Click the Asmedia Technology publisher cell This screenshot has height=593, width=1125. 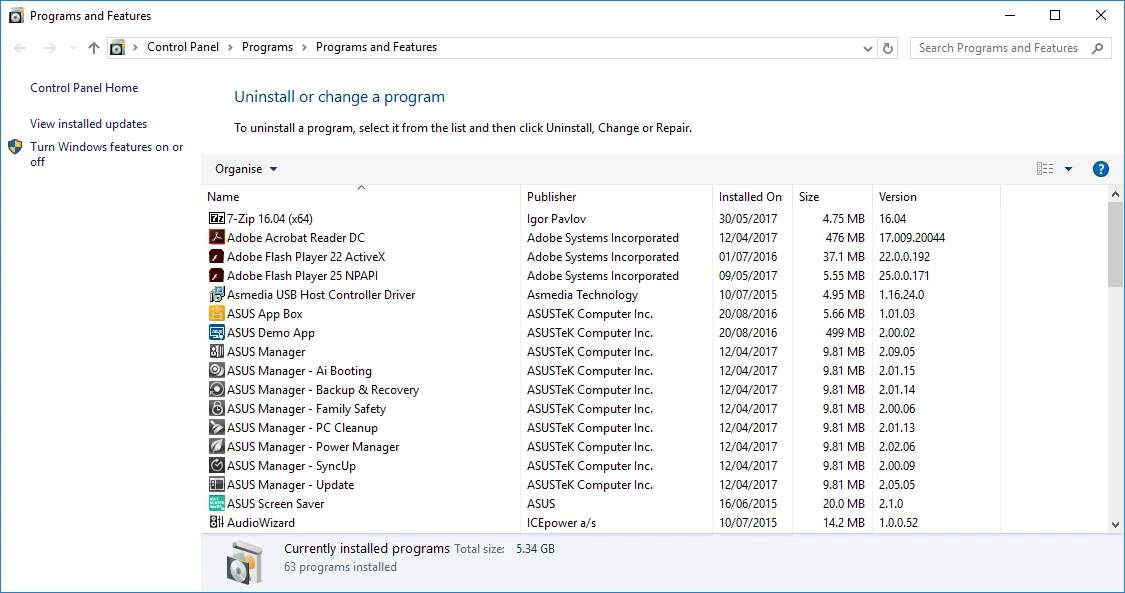coord(582,295)
